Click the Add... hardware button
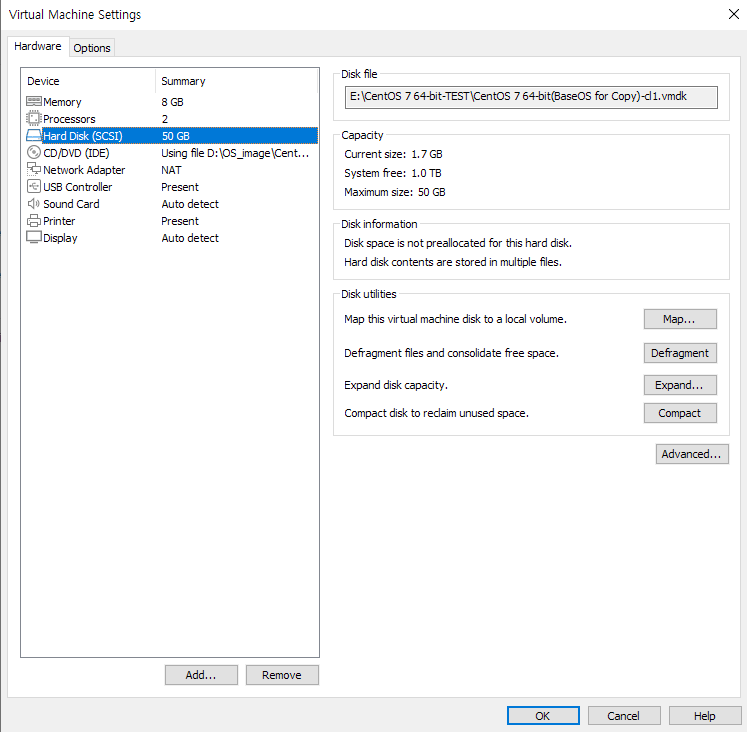 click(201, 675)
